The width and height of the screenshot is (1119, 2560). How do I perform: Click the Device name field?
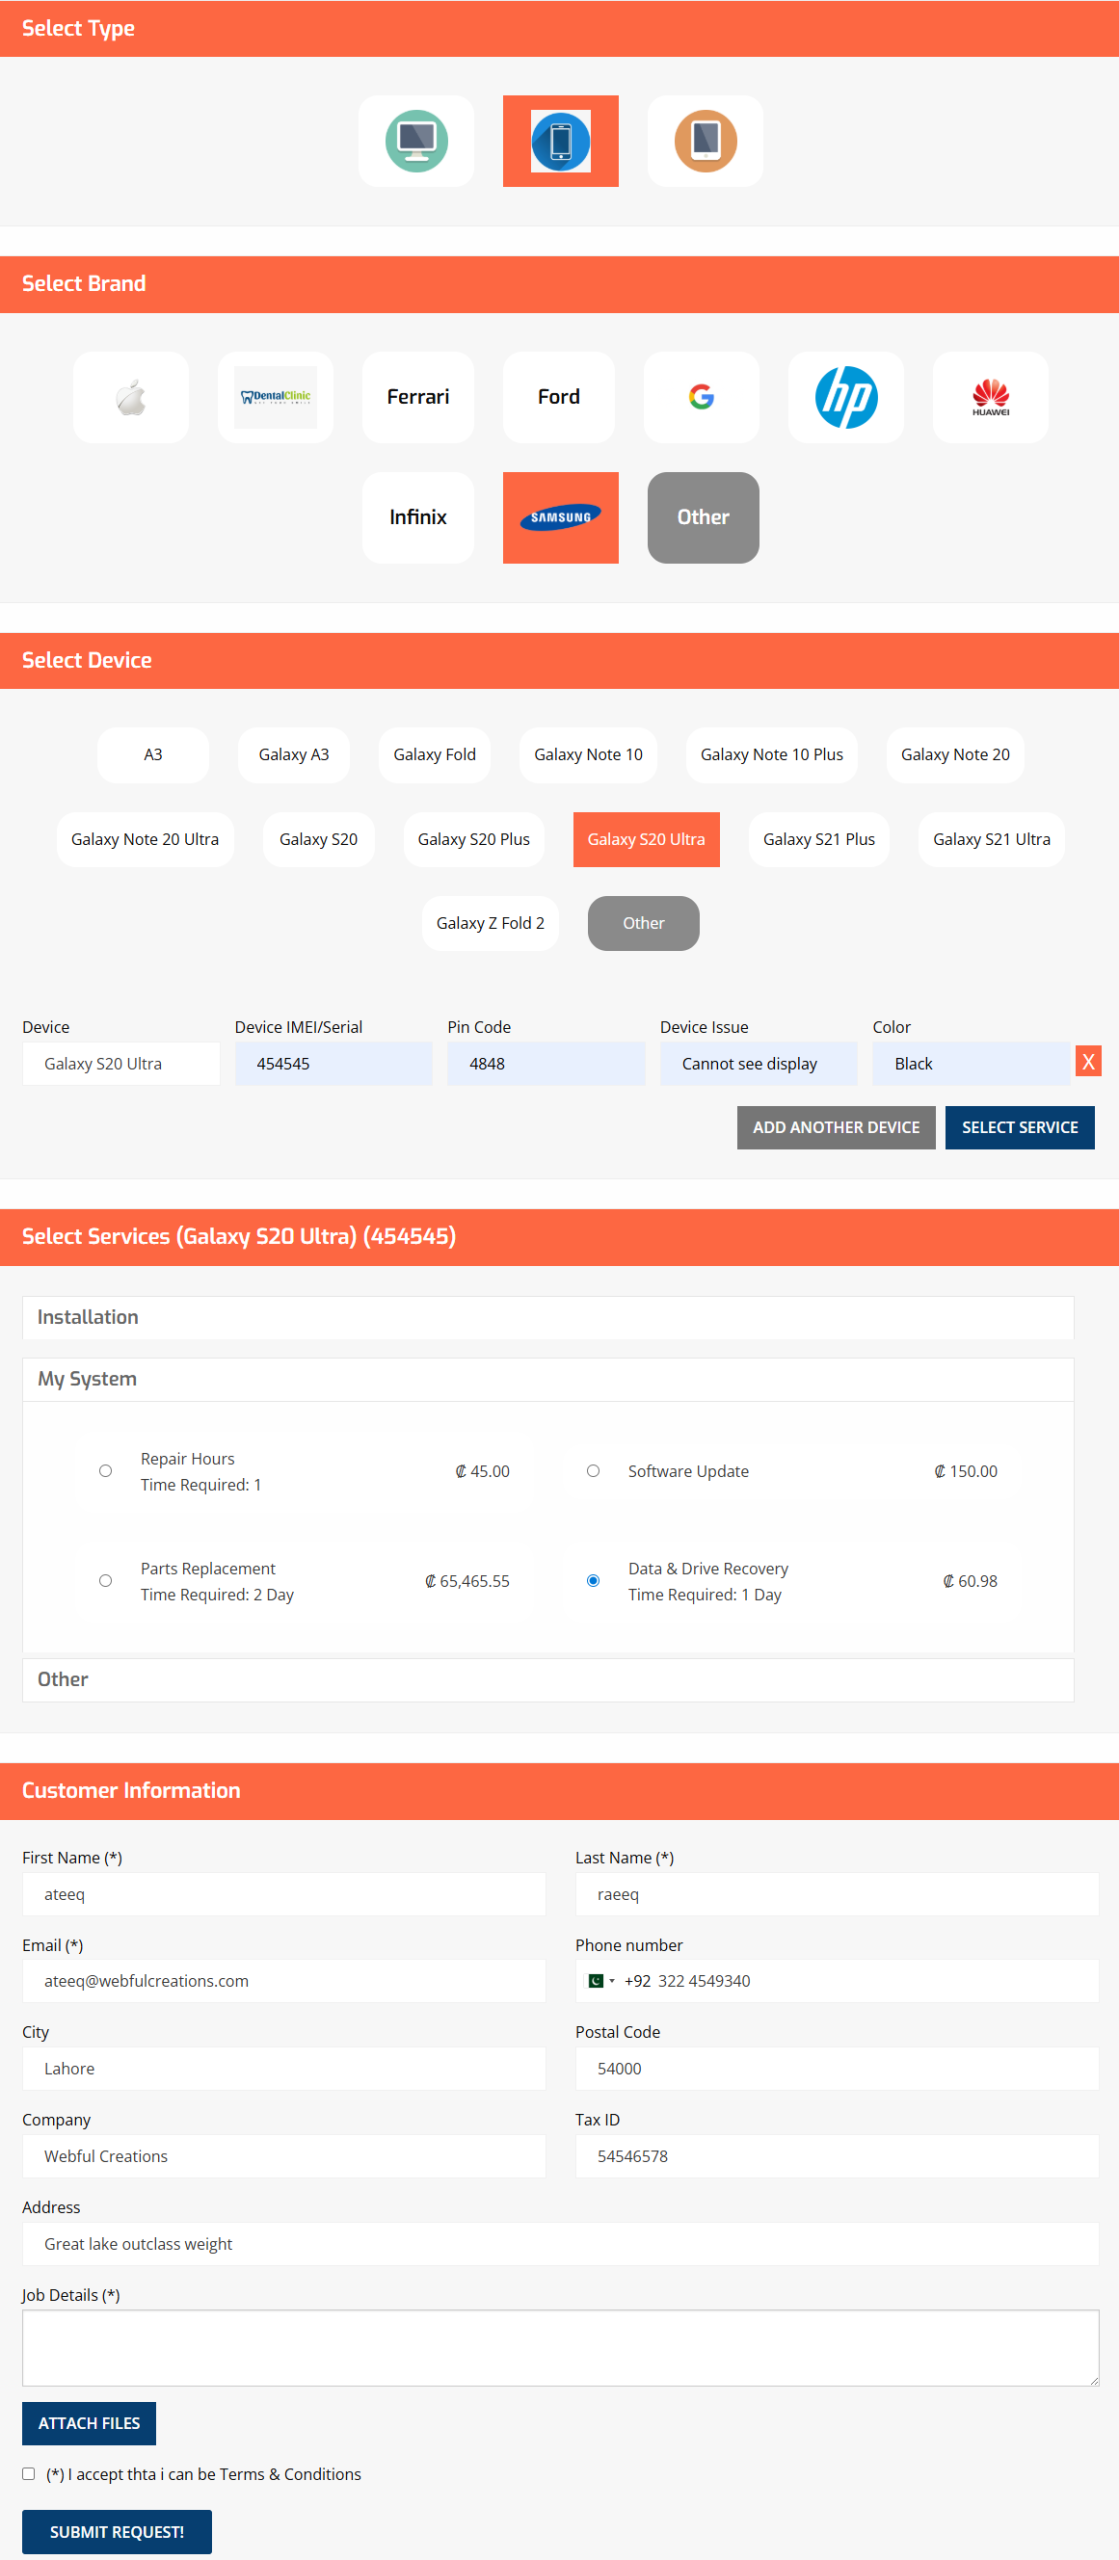121,1063
